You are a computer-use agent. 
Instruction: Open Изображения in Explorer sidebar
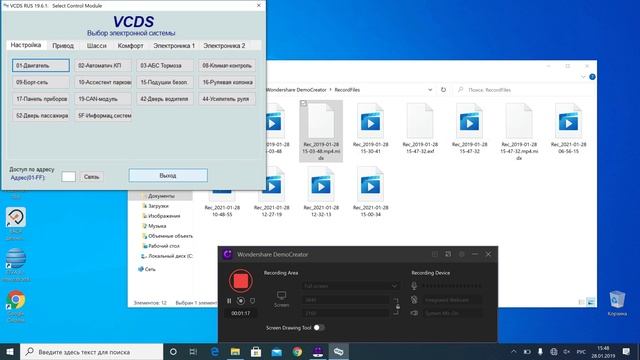point(163,216)
